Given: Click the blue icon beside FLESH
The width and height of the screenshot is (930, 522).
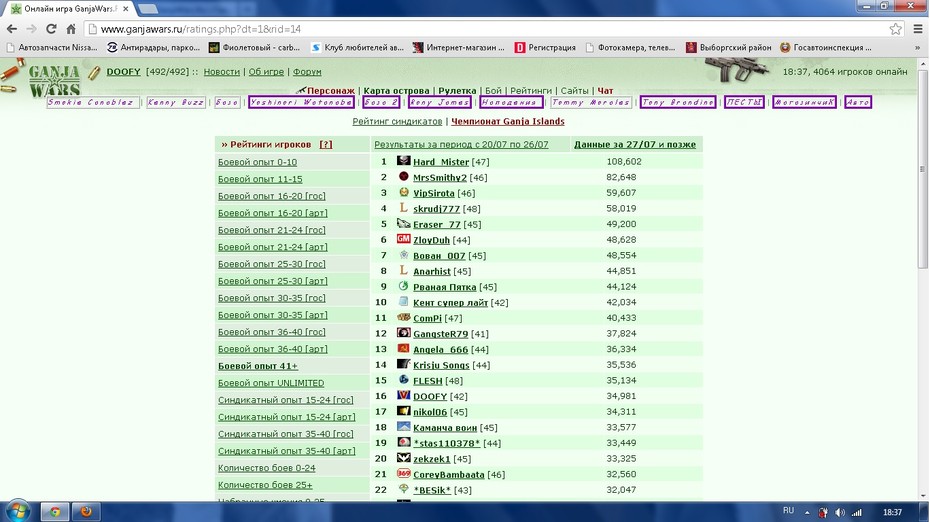Looking at the screenshot, I should click(x=403, y=380).
